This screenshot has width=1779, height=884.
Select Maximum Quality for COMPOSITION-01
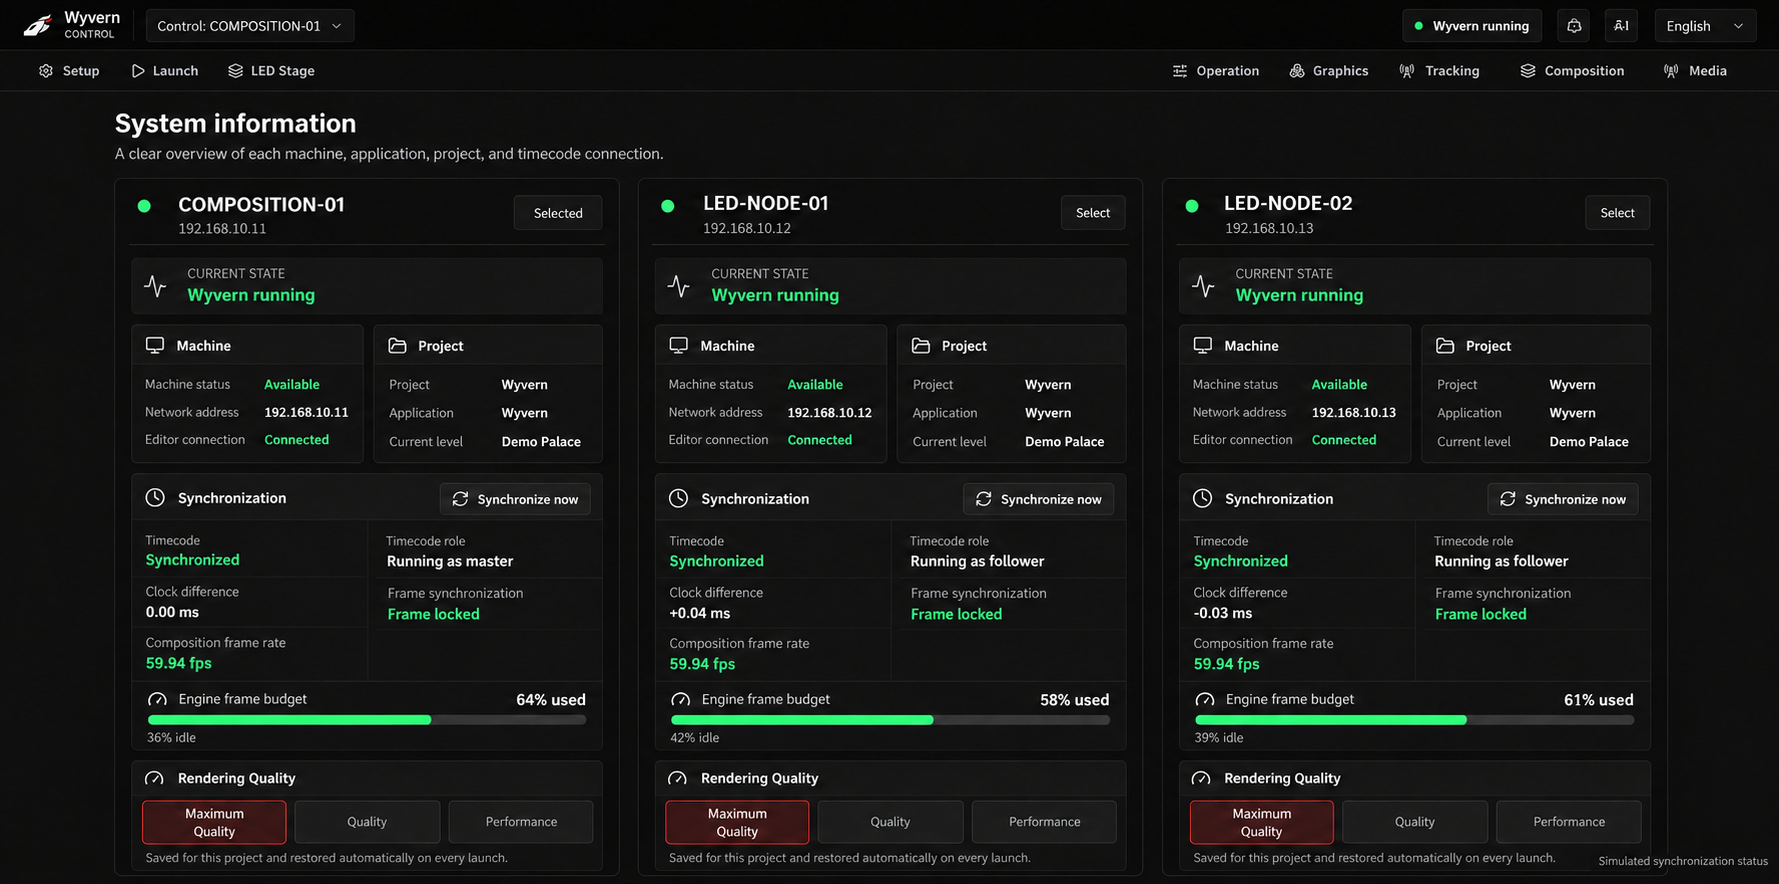(214, 822)
